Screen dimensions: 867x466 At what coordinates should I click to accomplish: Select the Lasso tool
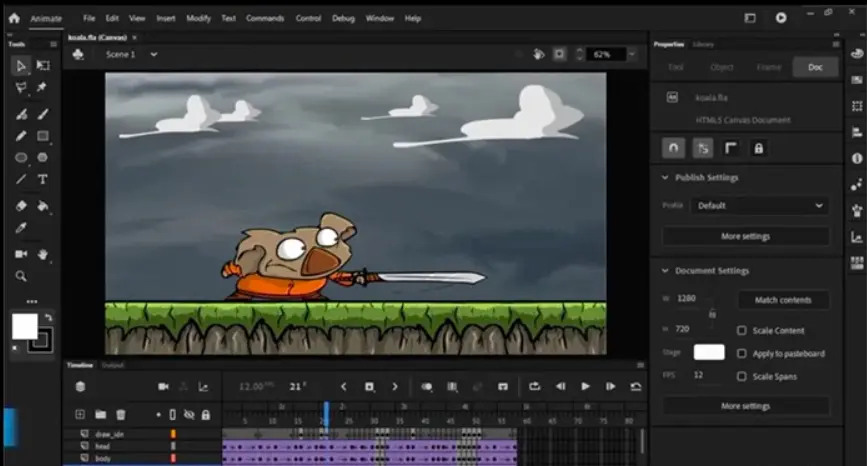pos(20,87)
